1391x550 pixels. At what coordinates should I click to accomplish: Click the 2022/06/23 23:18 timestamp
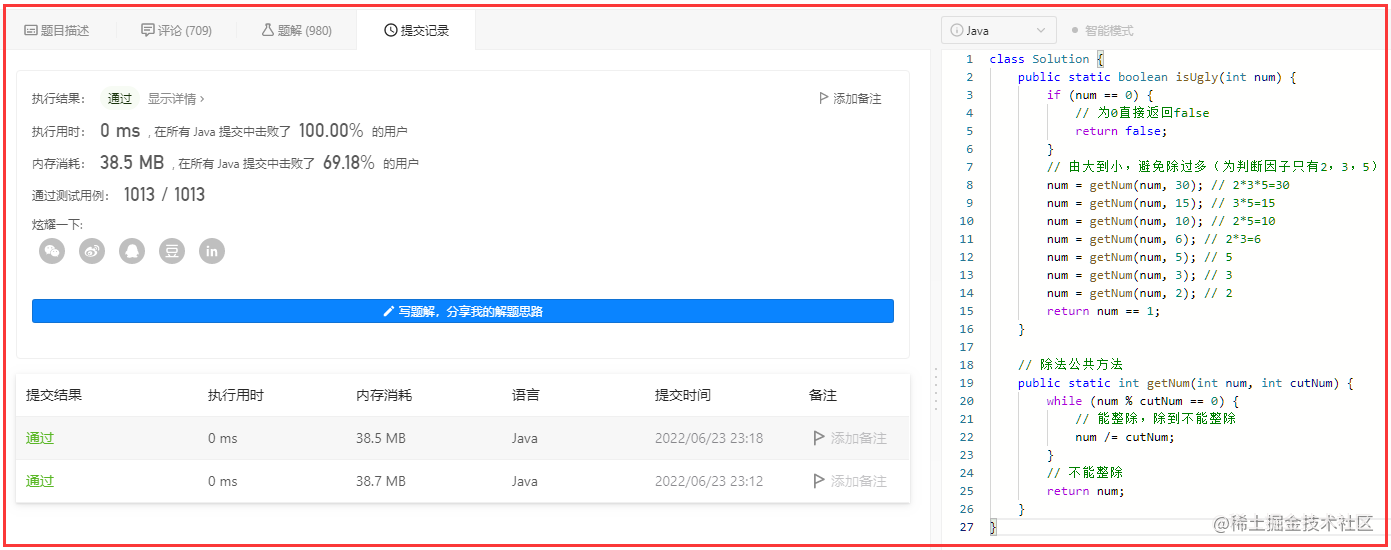point(709,438)
